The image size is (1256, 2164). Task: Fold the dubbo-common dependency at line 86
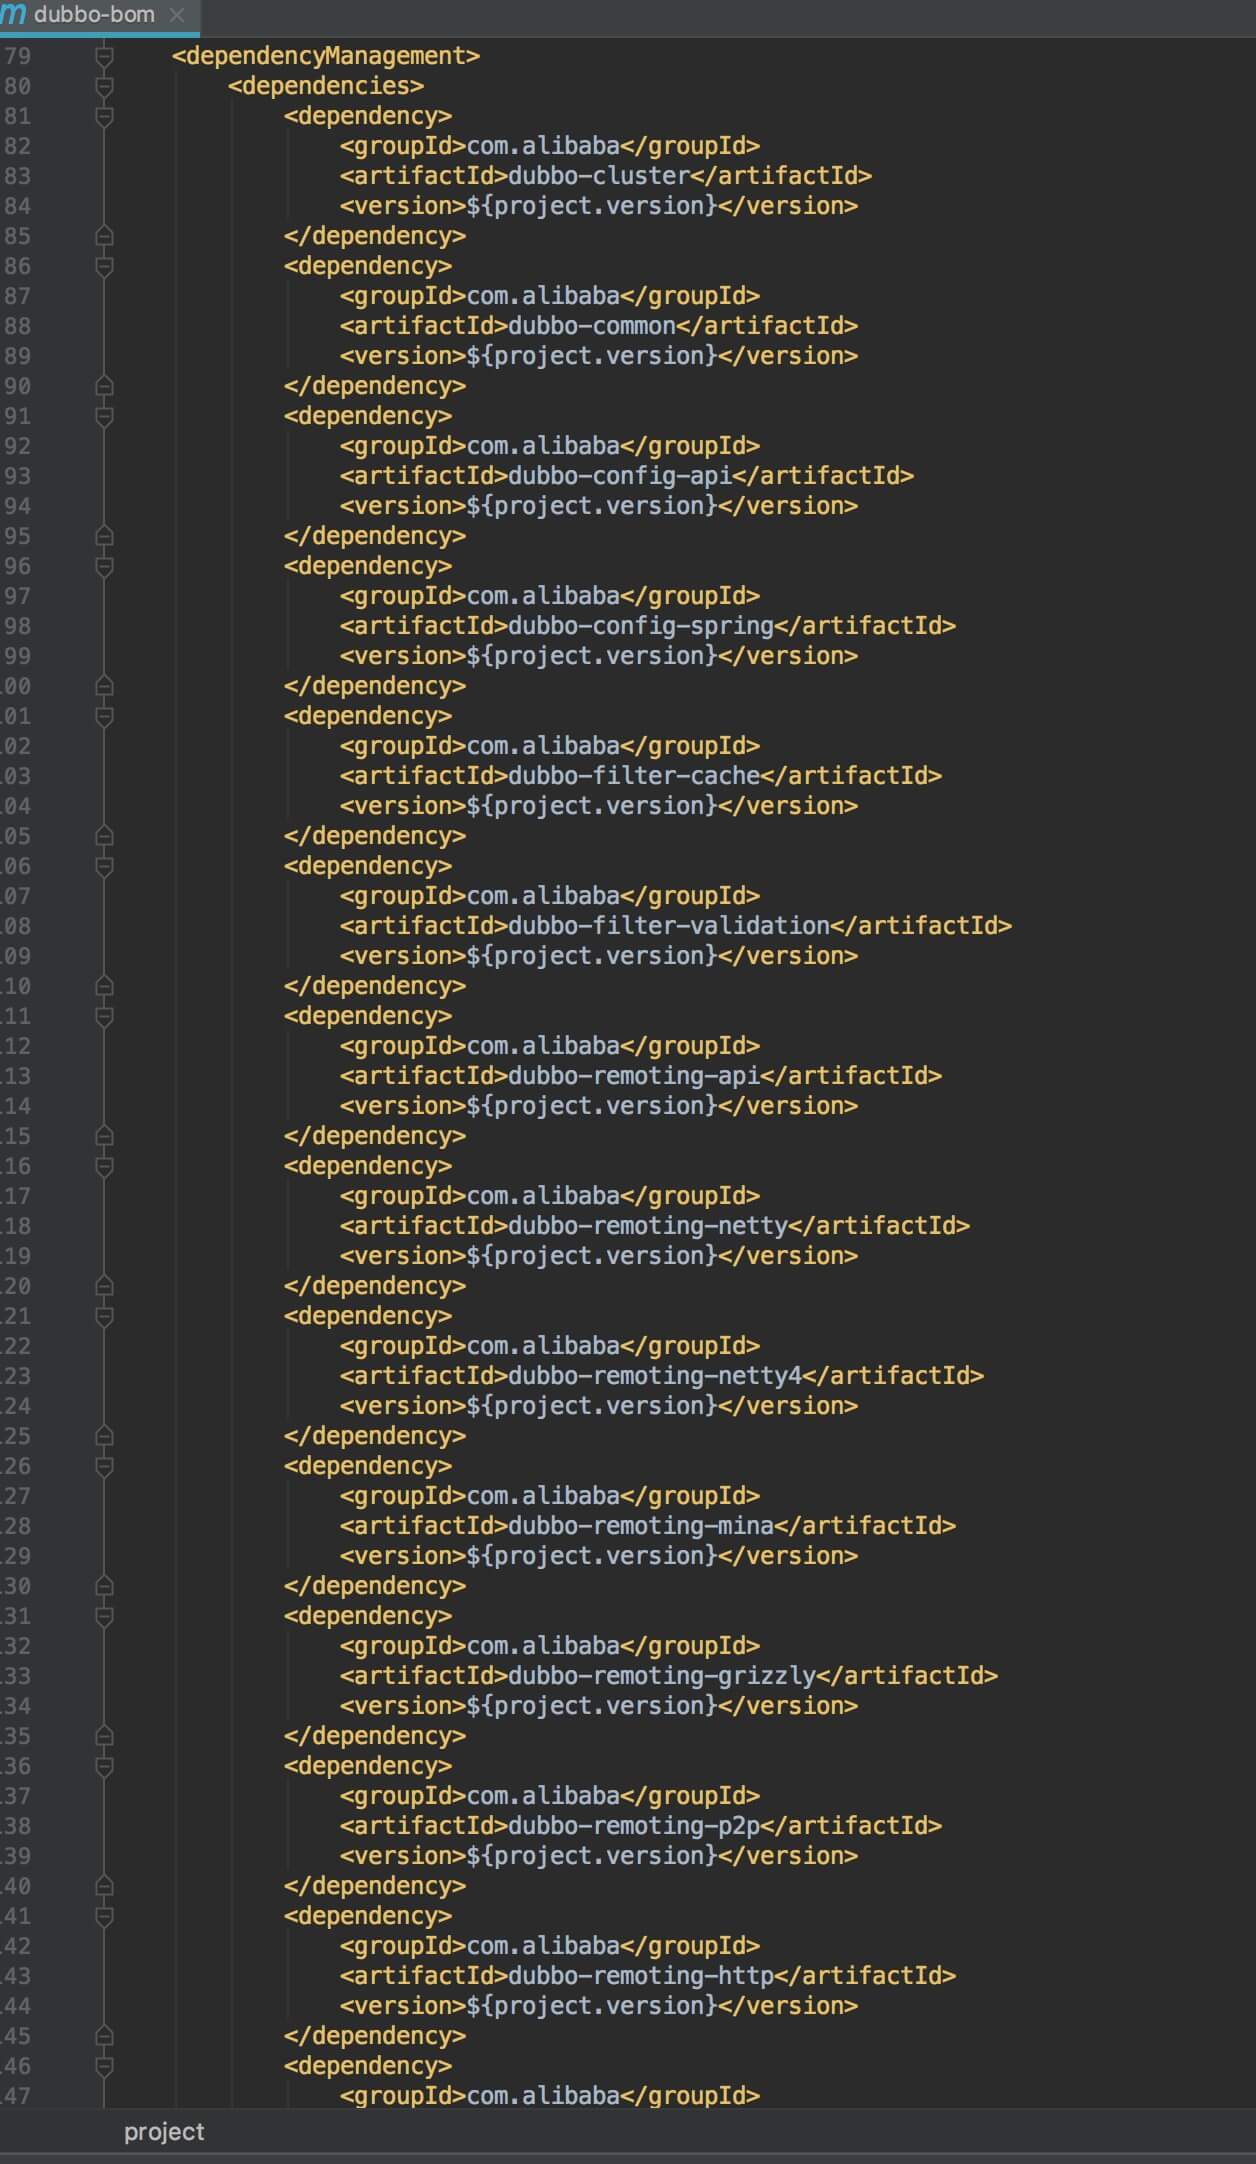pos(104,266)
